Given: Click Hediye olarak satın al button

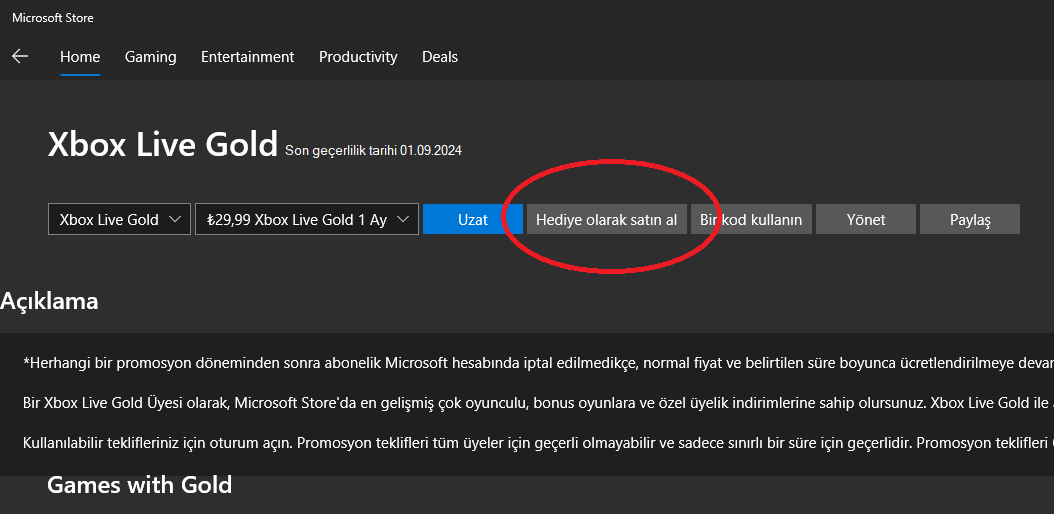Looking at the screenshot, I should pos(606,219).
